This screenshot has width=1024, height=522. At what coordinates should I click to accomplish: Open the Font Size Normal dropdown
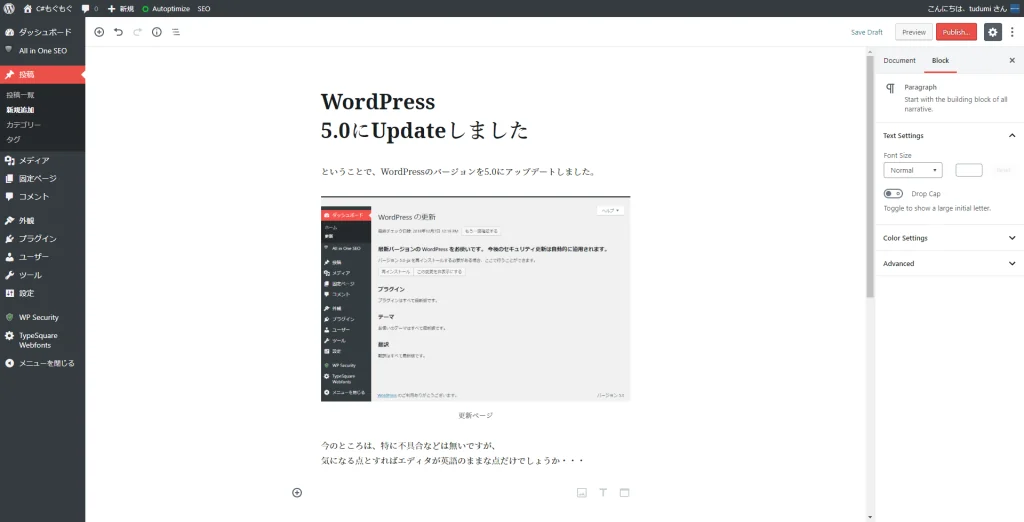pos(912,170)
